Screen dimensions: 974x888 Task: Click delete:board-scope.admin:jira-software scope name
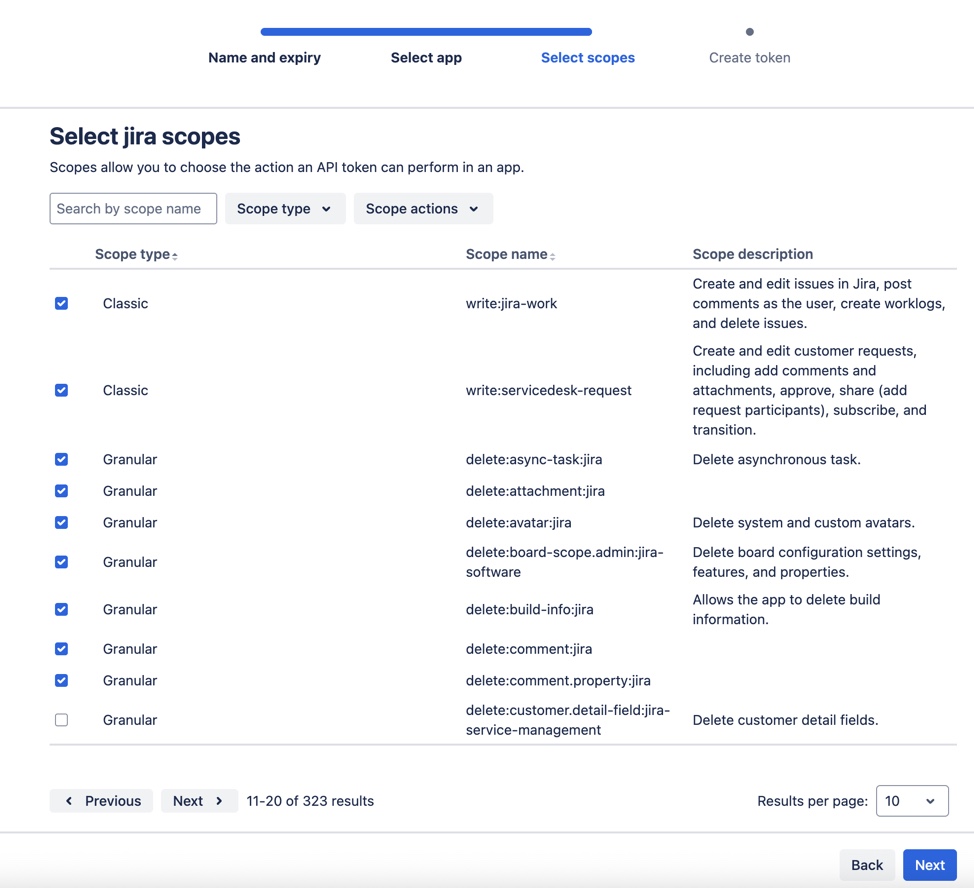coord(565,562)
